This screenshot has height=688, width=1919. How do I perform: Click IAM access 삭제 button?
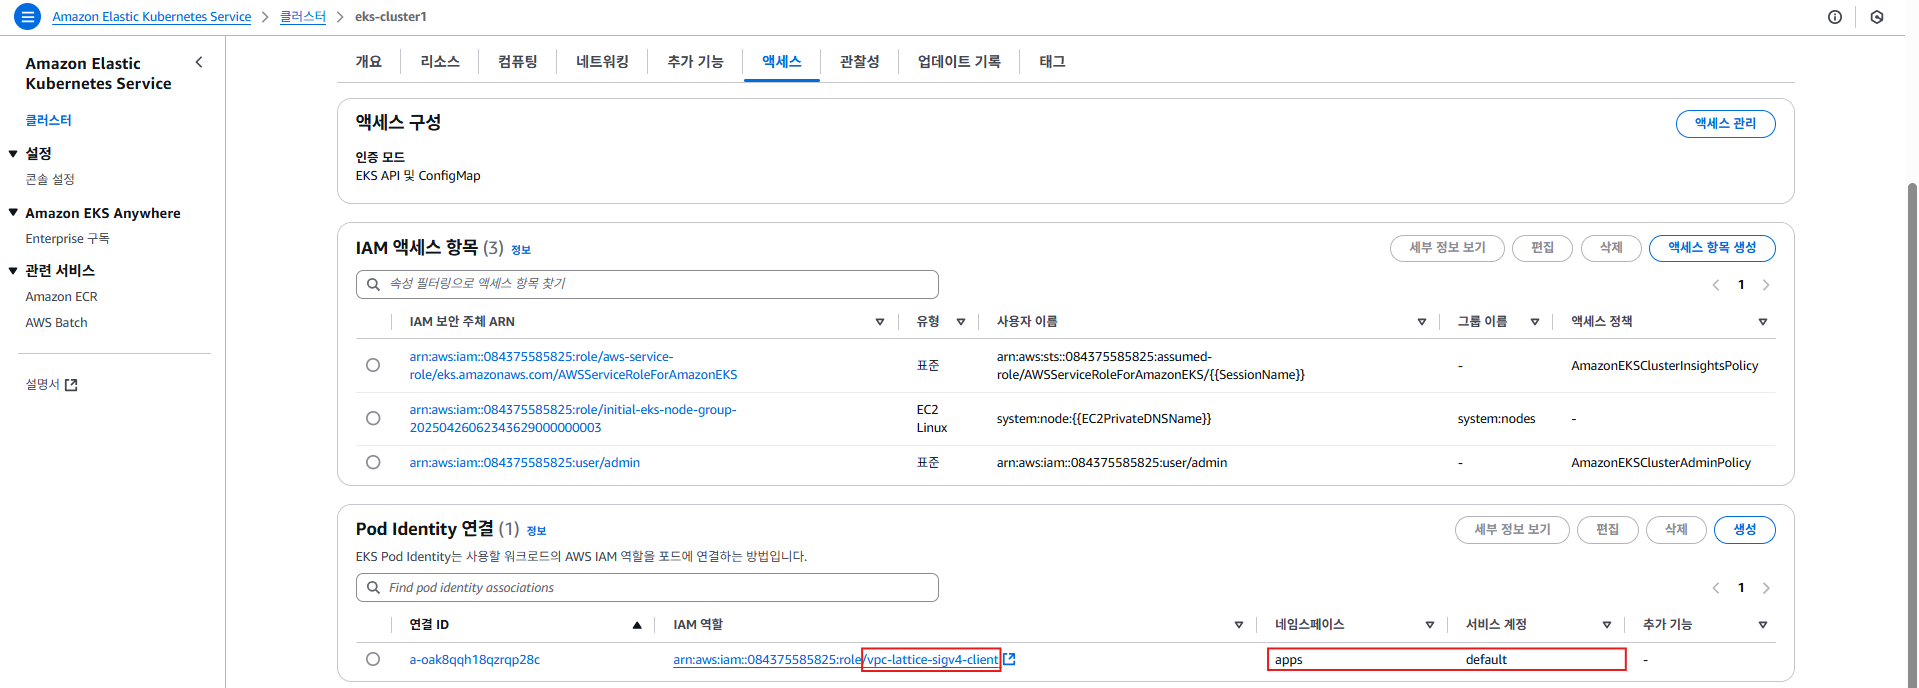(x=1611, y=248)
